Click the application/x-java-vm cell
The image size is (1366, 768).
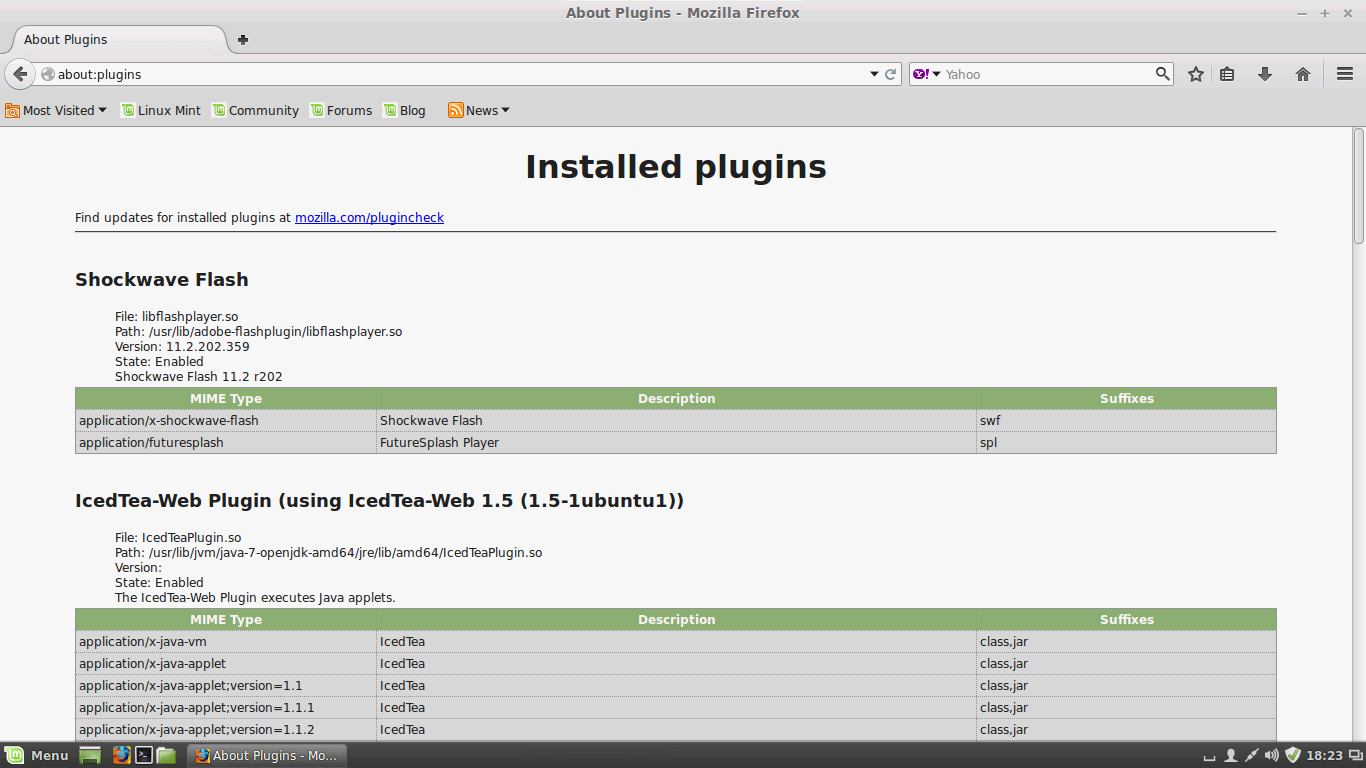pyautogui.click(x=226, y=641)
